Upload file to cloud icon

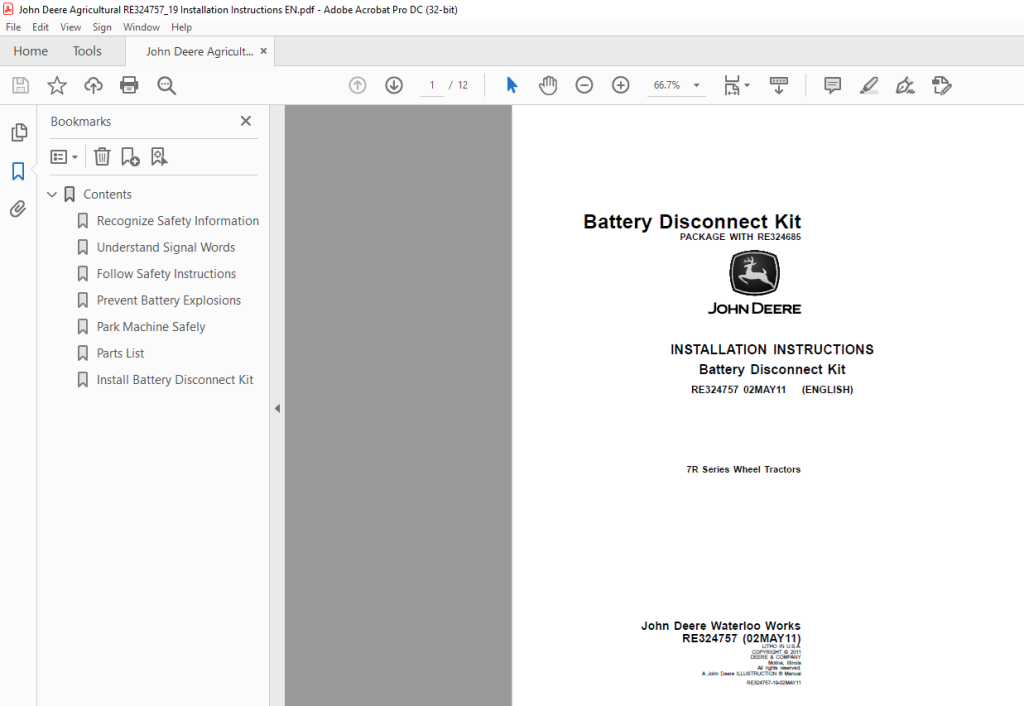tap(93, 86)
